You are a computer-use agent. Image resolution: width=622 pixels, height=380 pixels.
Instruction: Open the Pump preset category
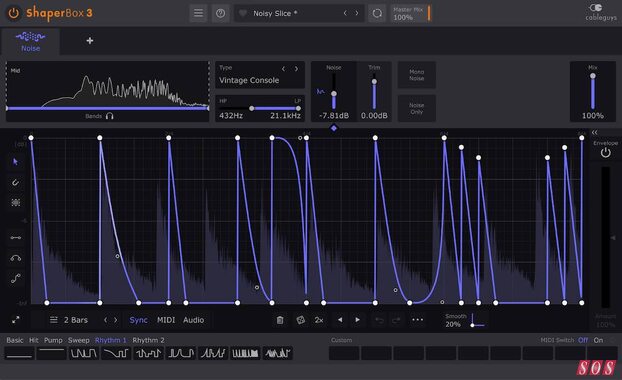click(53, 340)
